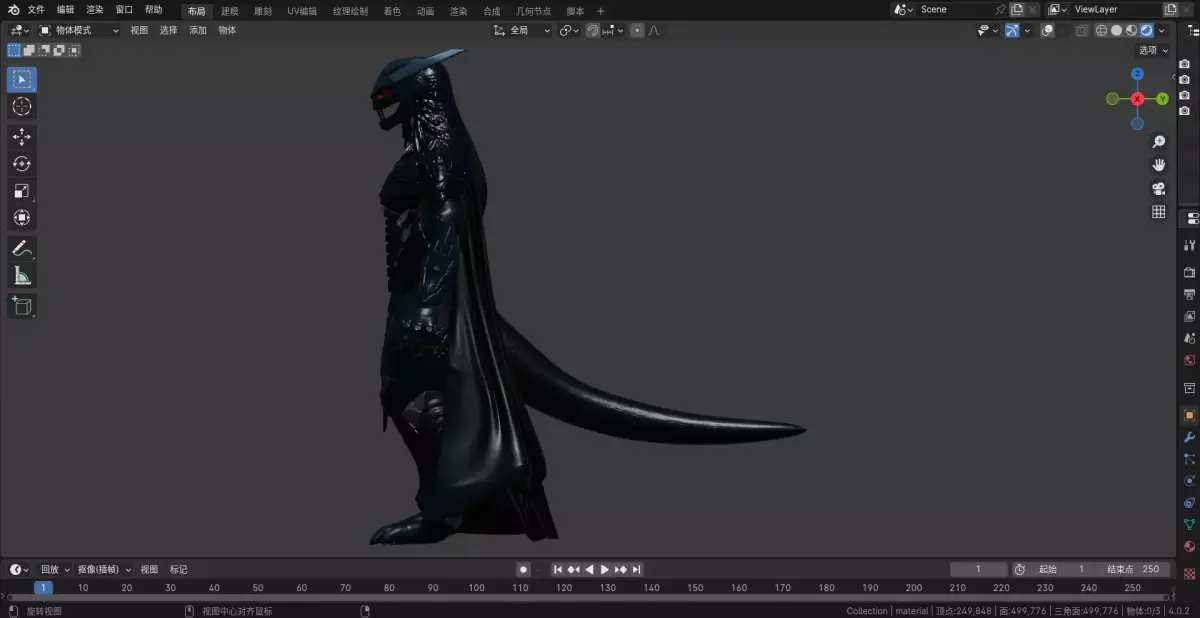
Task: Open the 标记 marker menu in timeline
Action: [x=178, y=569]
